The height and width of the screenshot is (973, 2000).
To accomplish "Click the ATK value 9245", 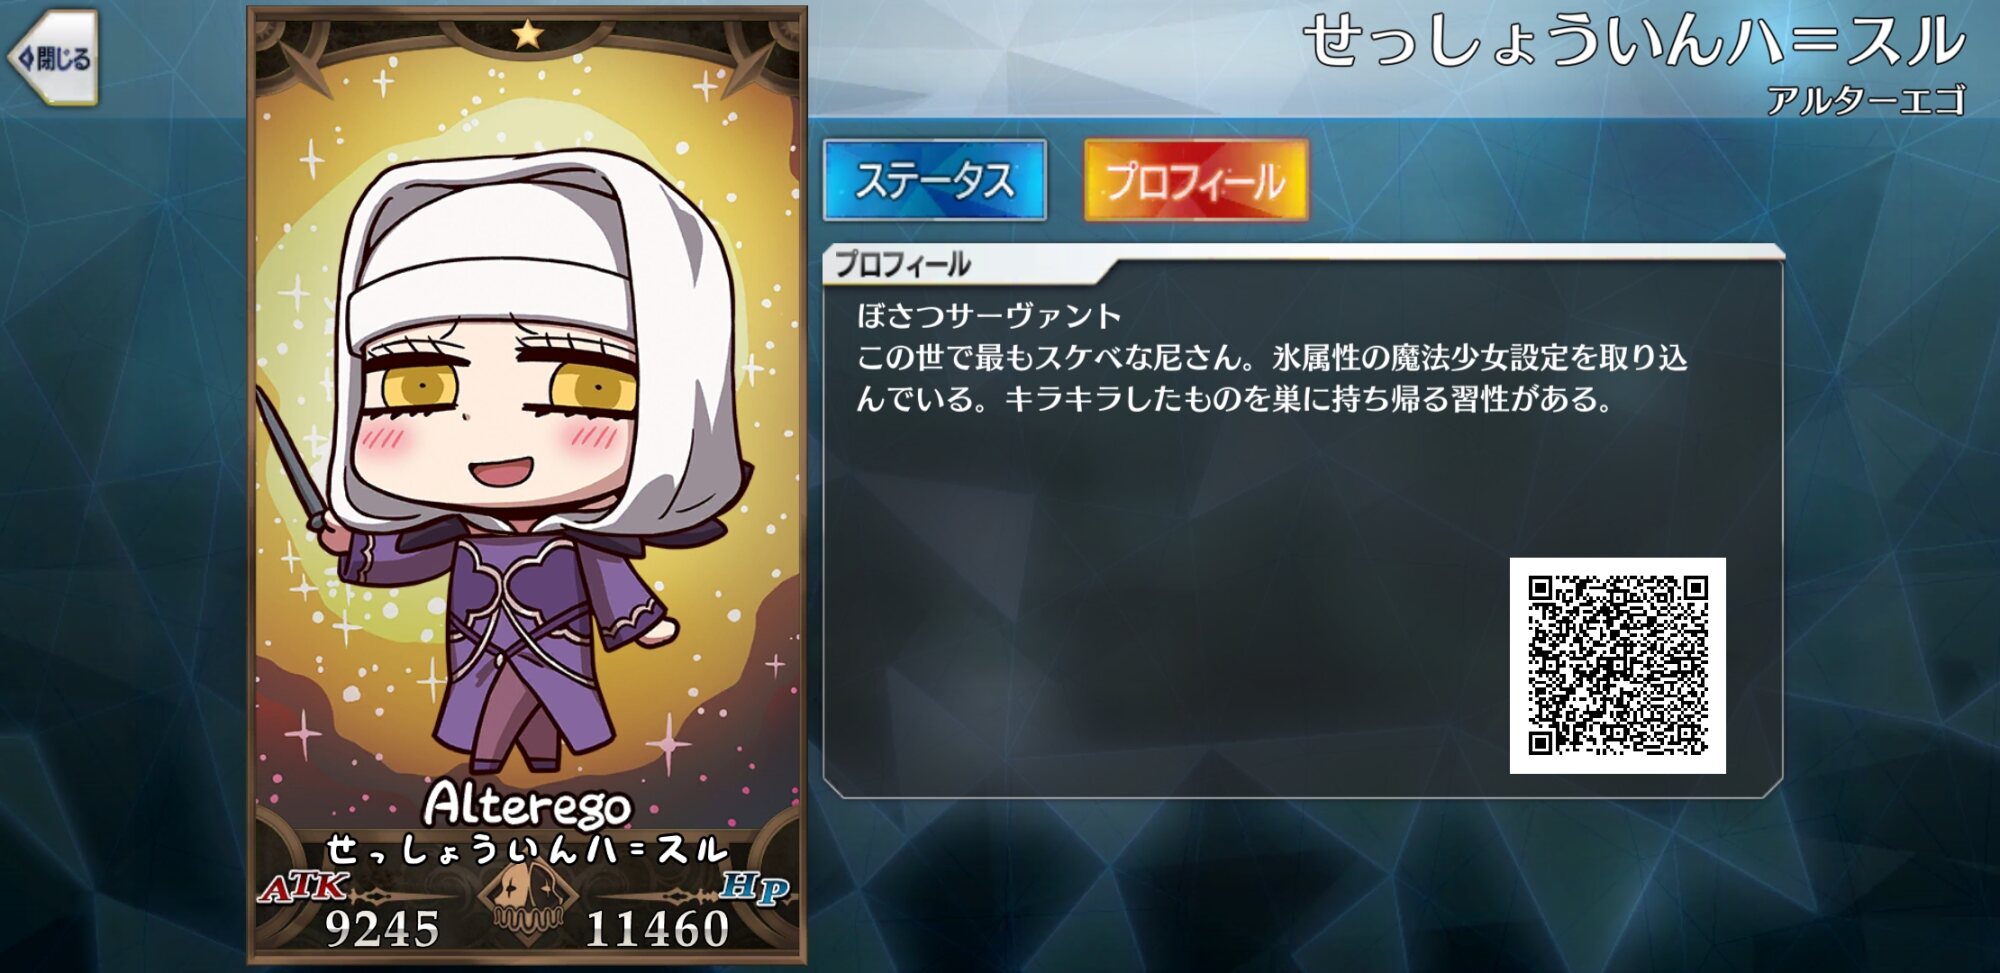I will point(383,929).
